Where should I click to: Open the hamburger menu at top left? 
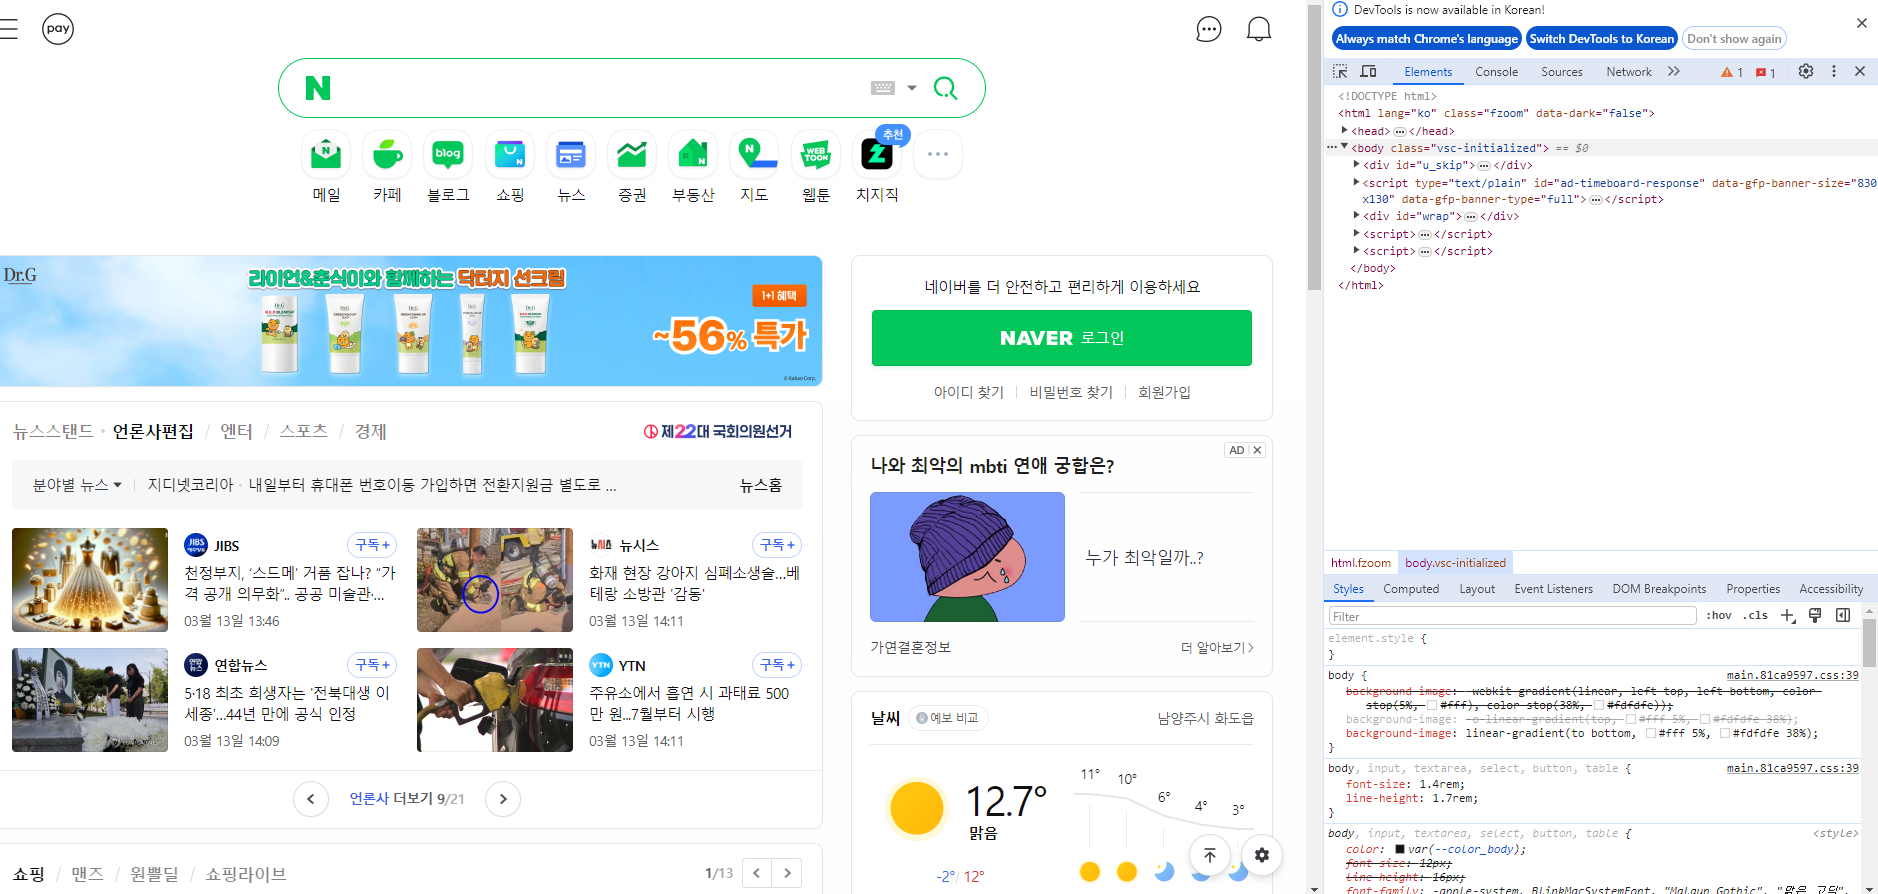click(x=9, y=29)
